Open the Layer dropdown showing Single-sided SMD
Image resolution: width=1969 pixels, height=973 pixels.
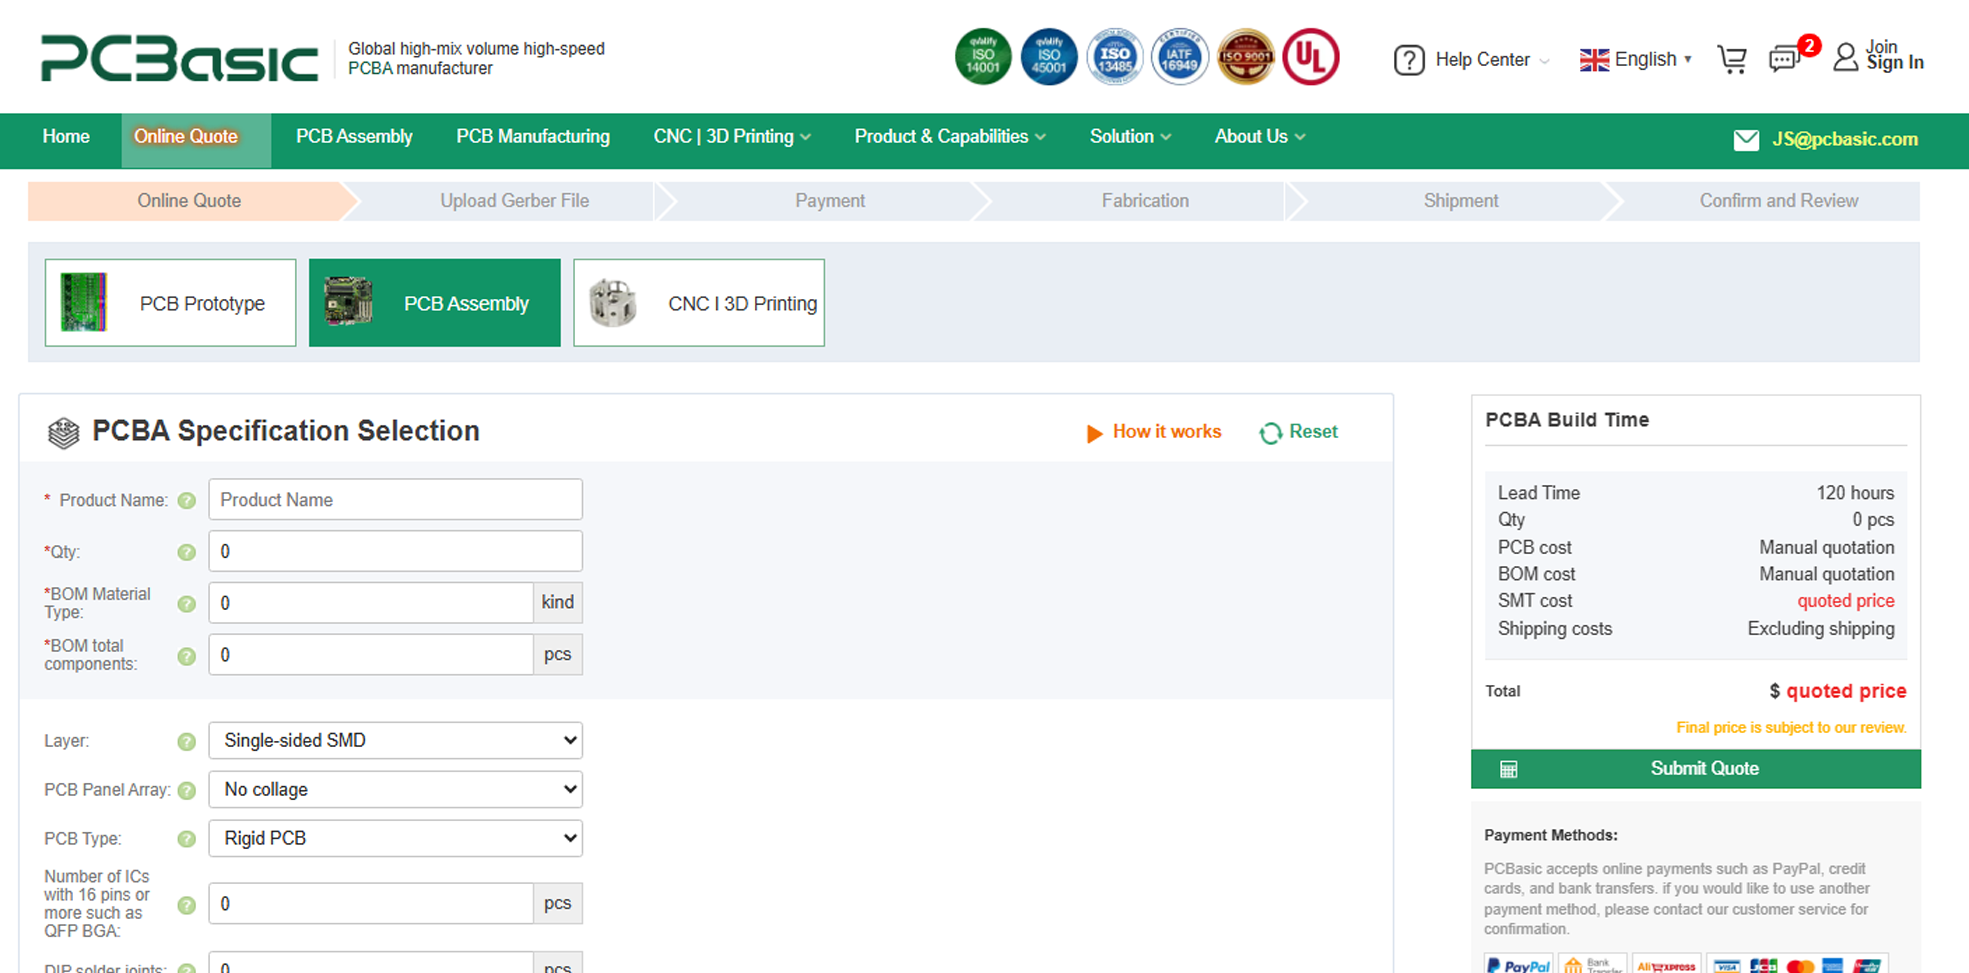[x=395, y=741]
